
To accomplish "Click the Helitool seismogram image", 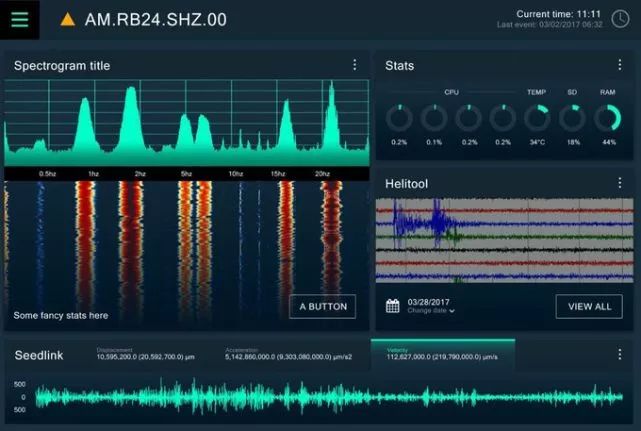I will (504, 240).
